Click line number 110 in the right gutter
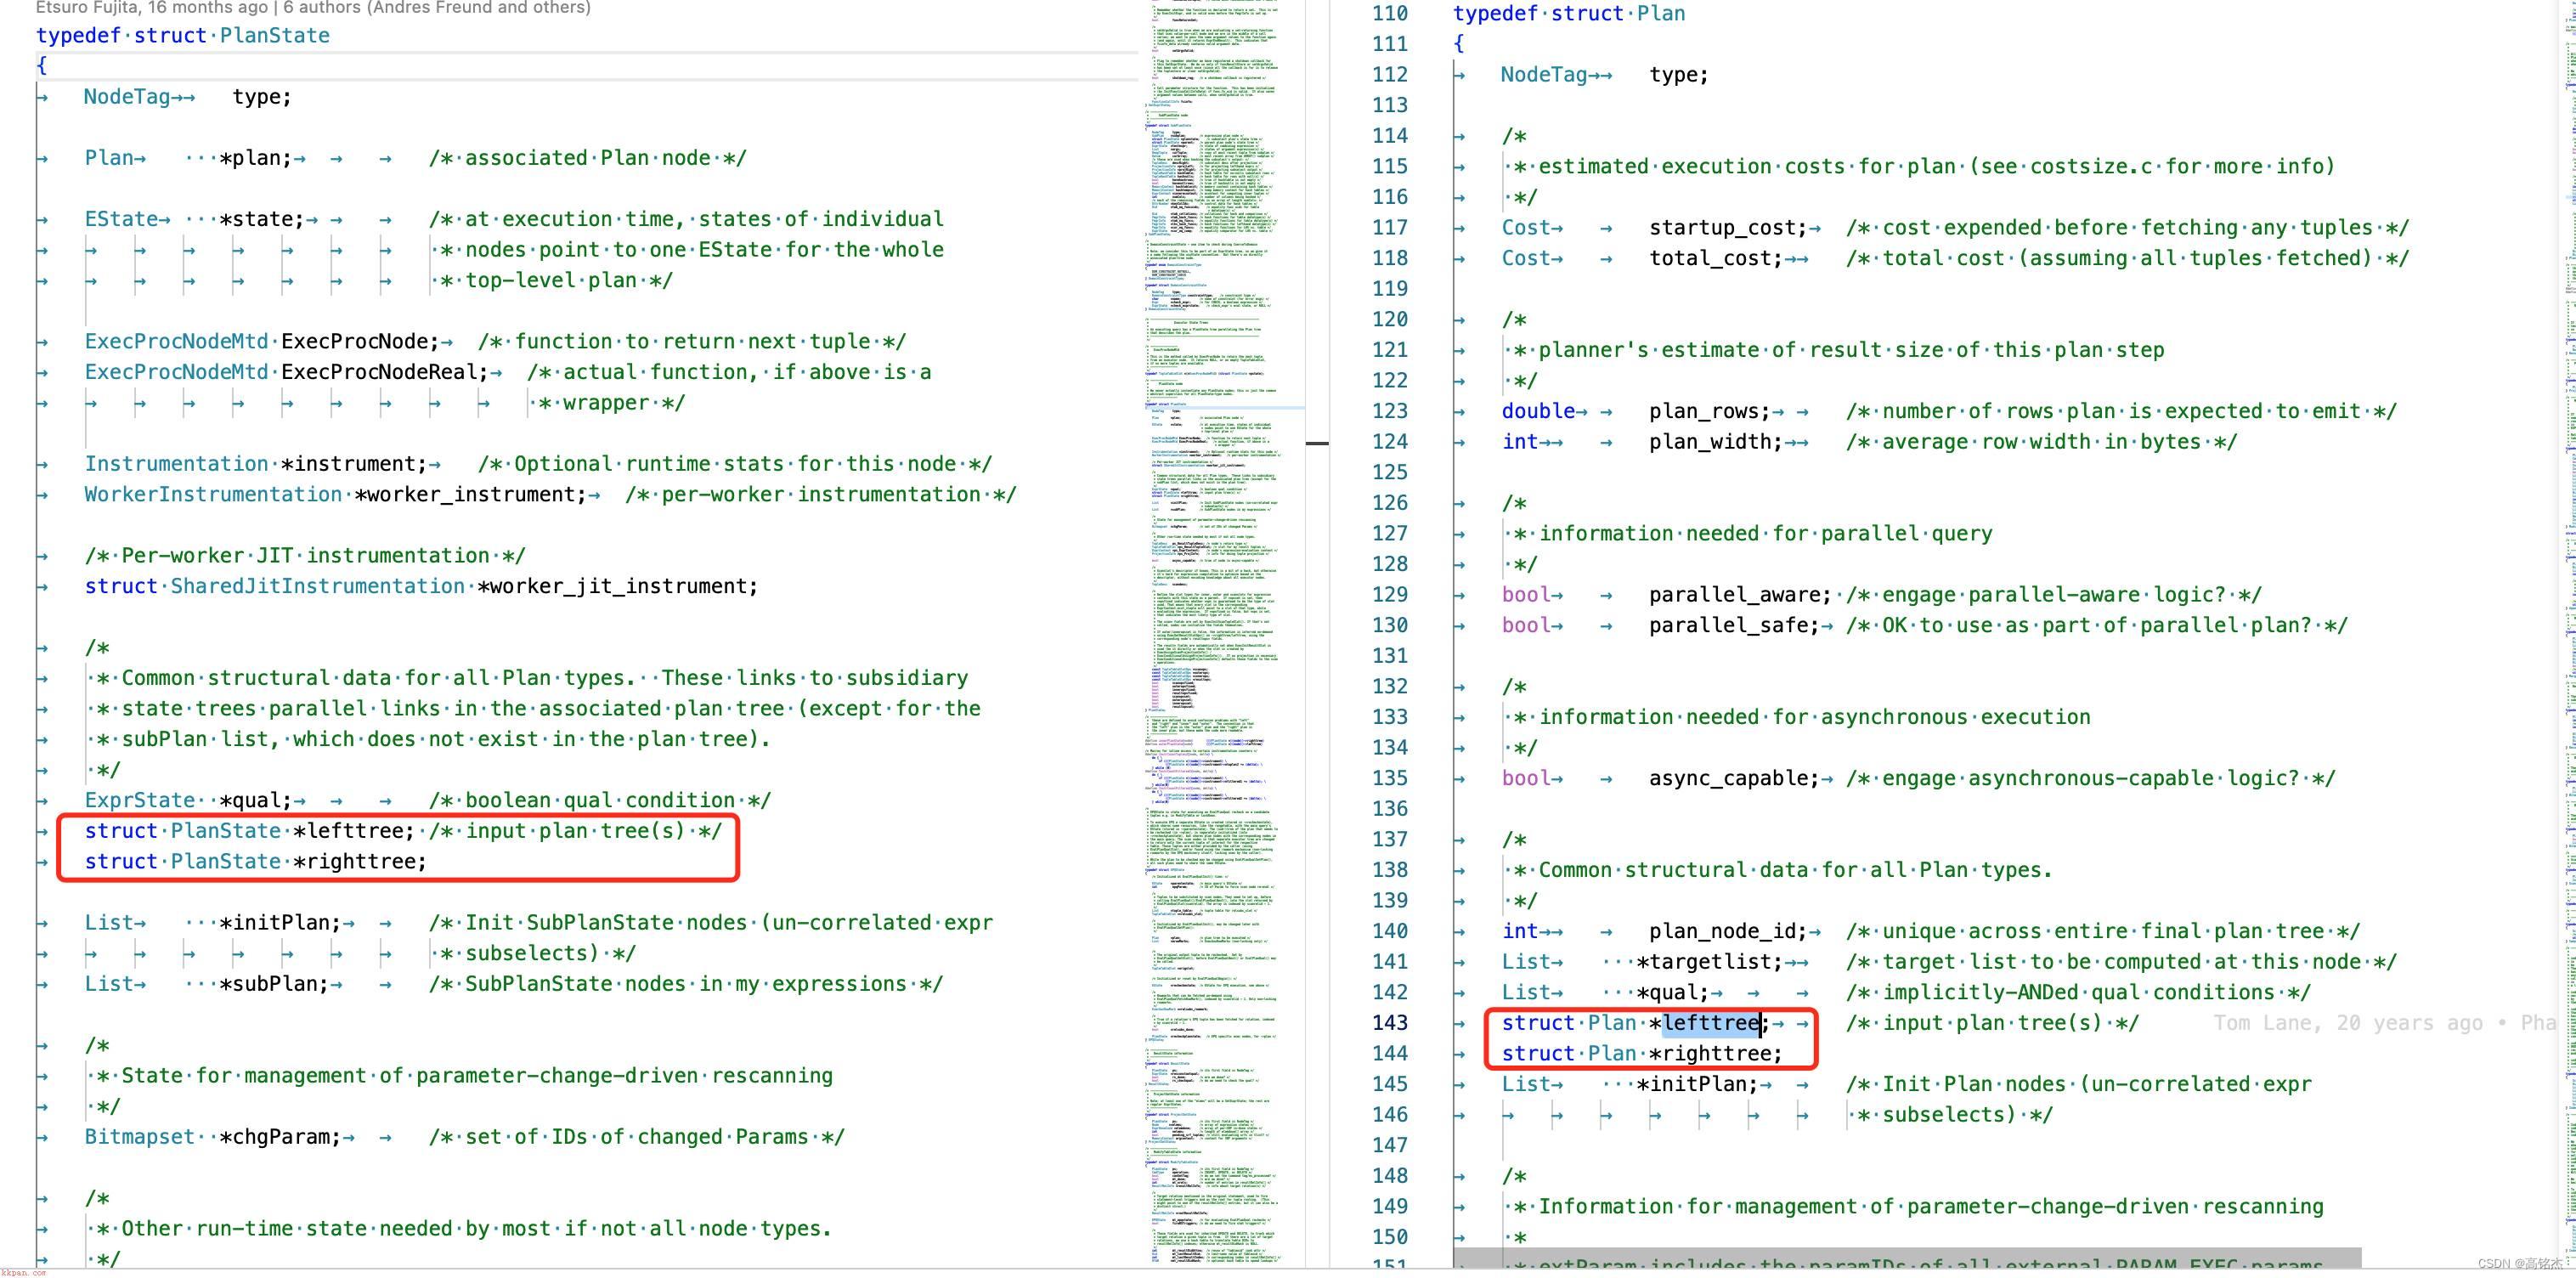Viewport: 2576px width, 1278px height. click(x=1390, y=14)
